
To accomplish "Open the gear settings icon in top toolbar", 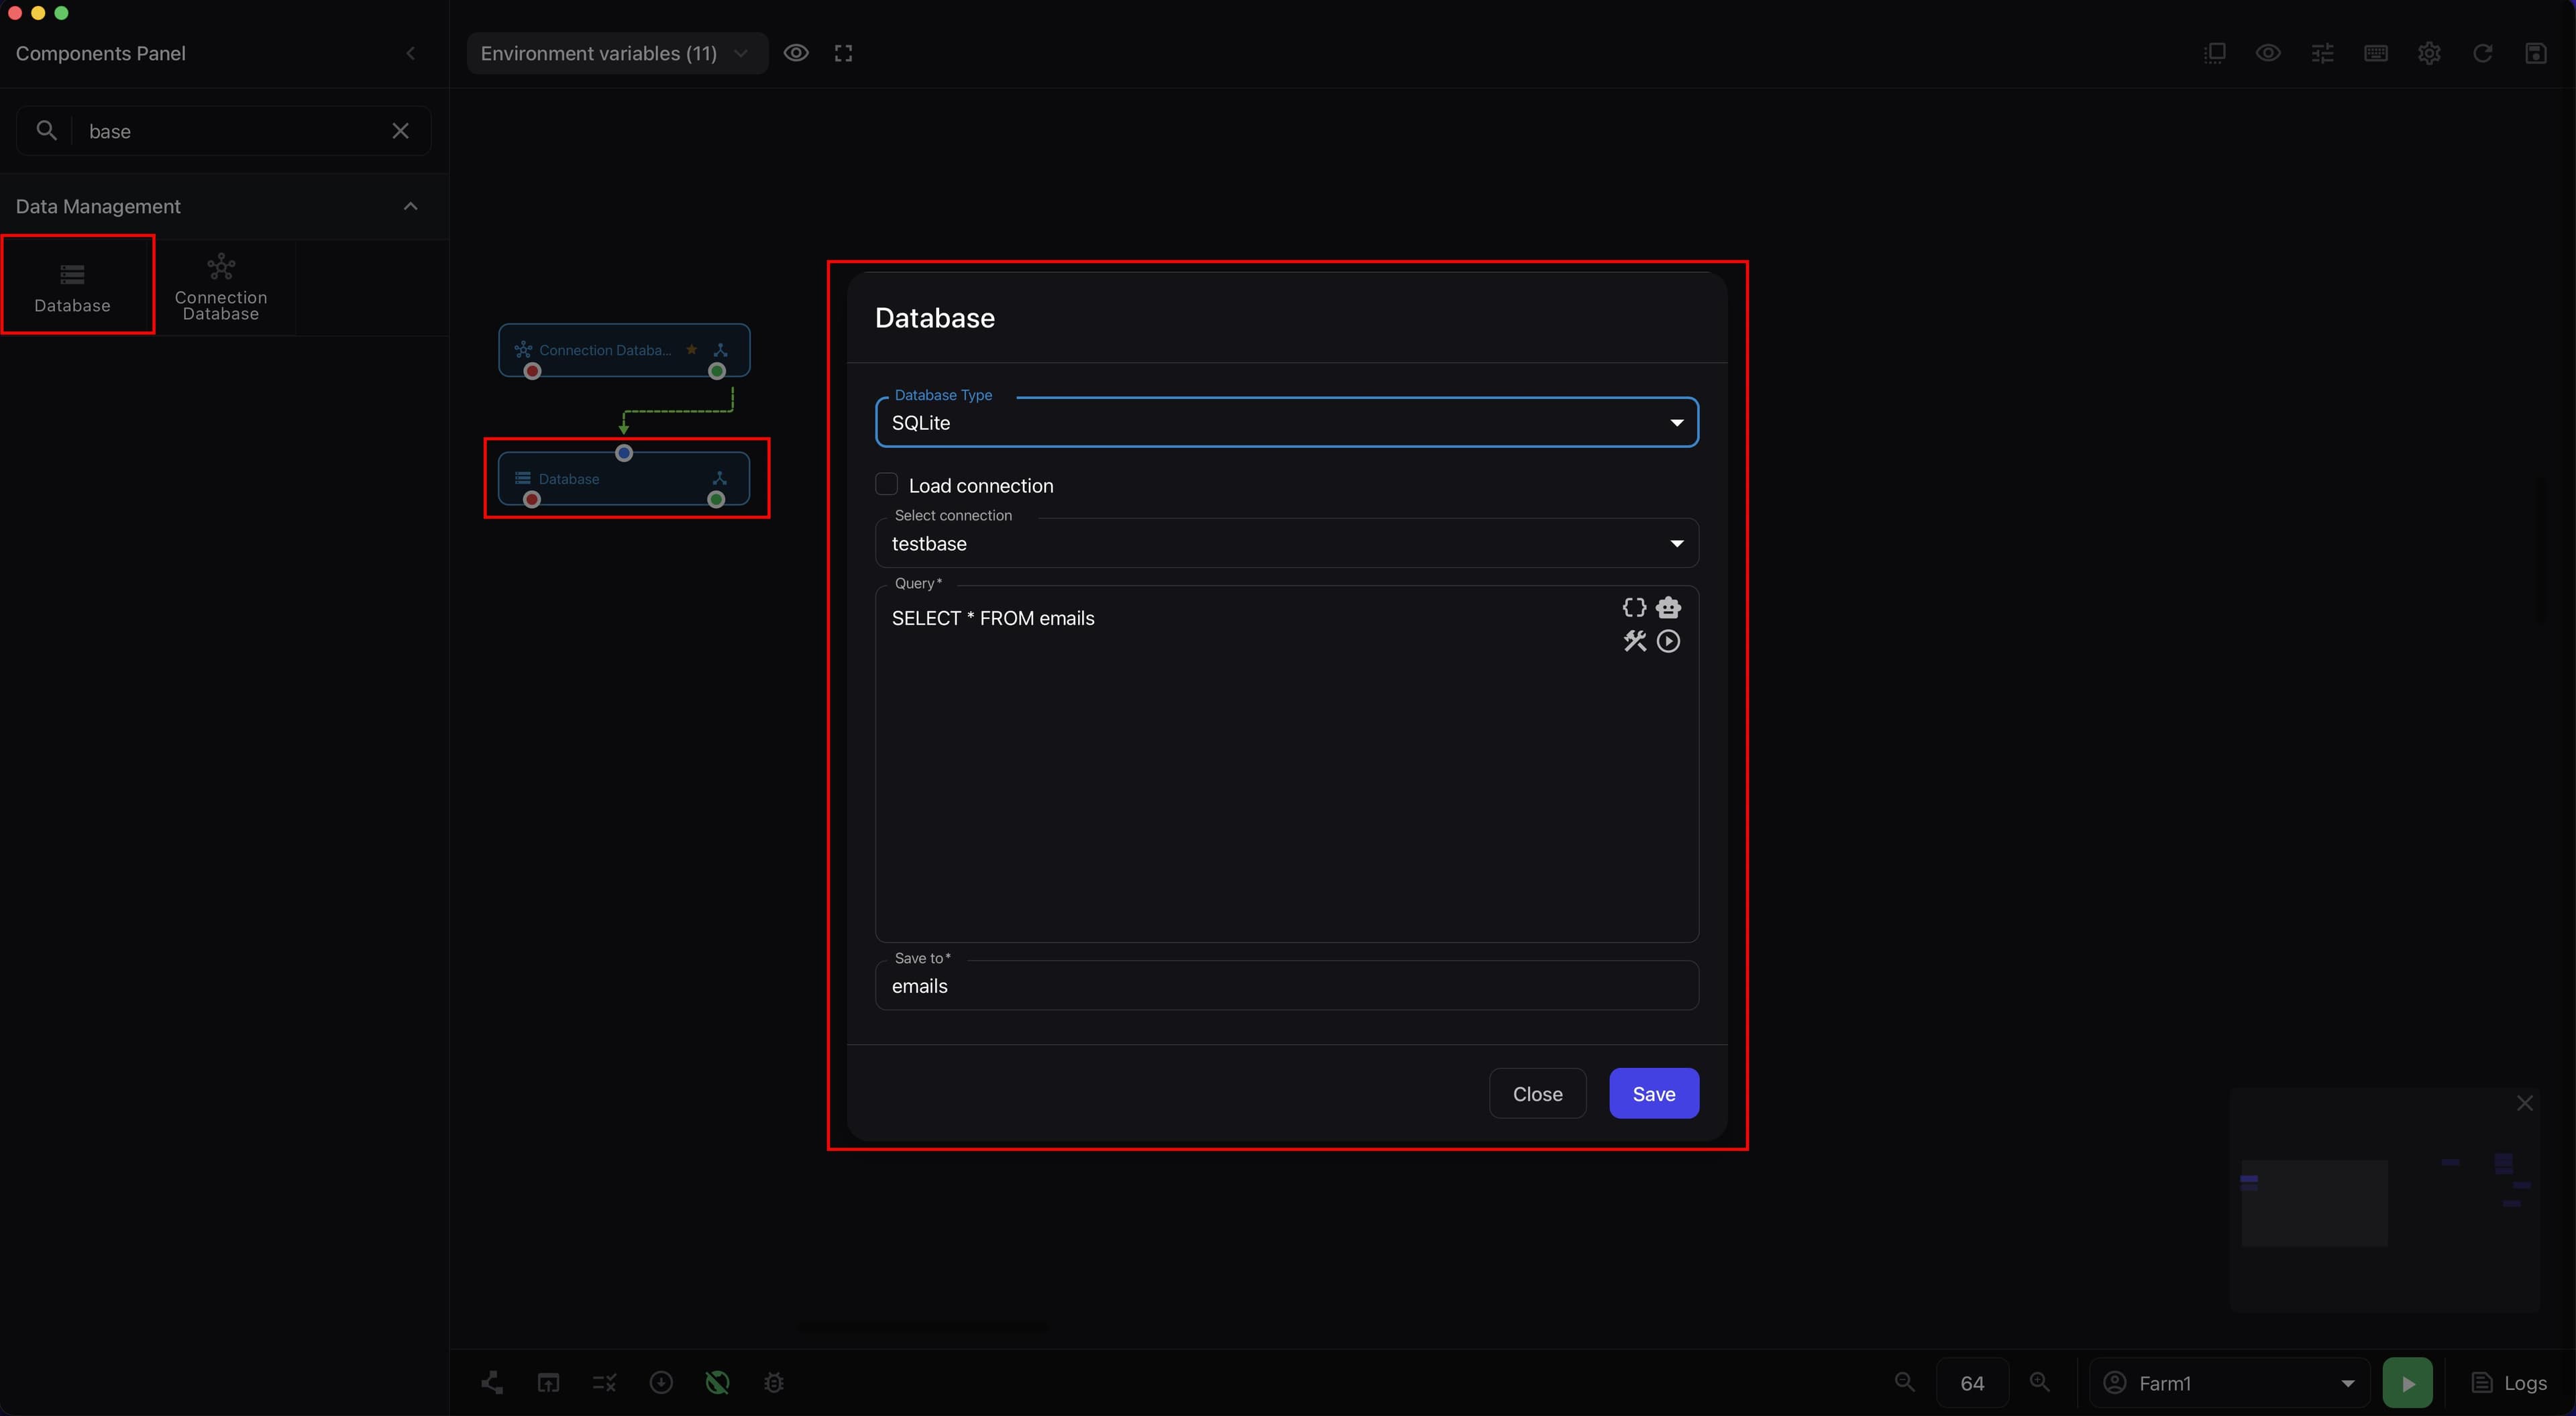I will tap(2429, 53).
